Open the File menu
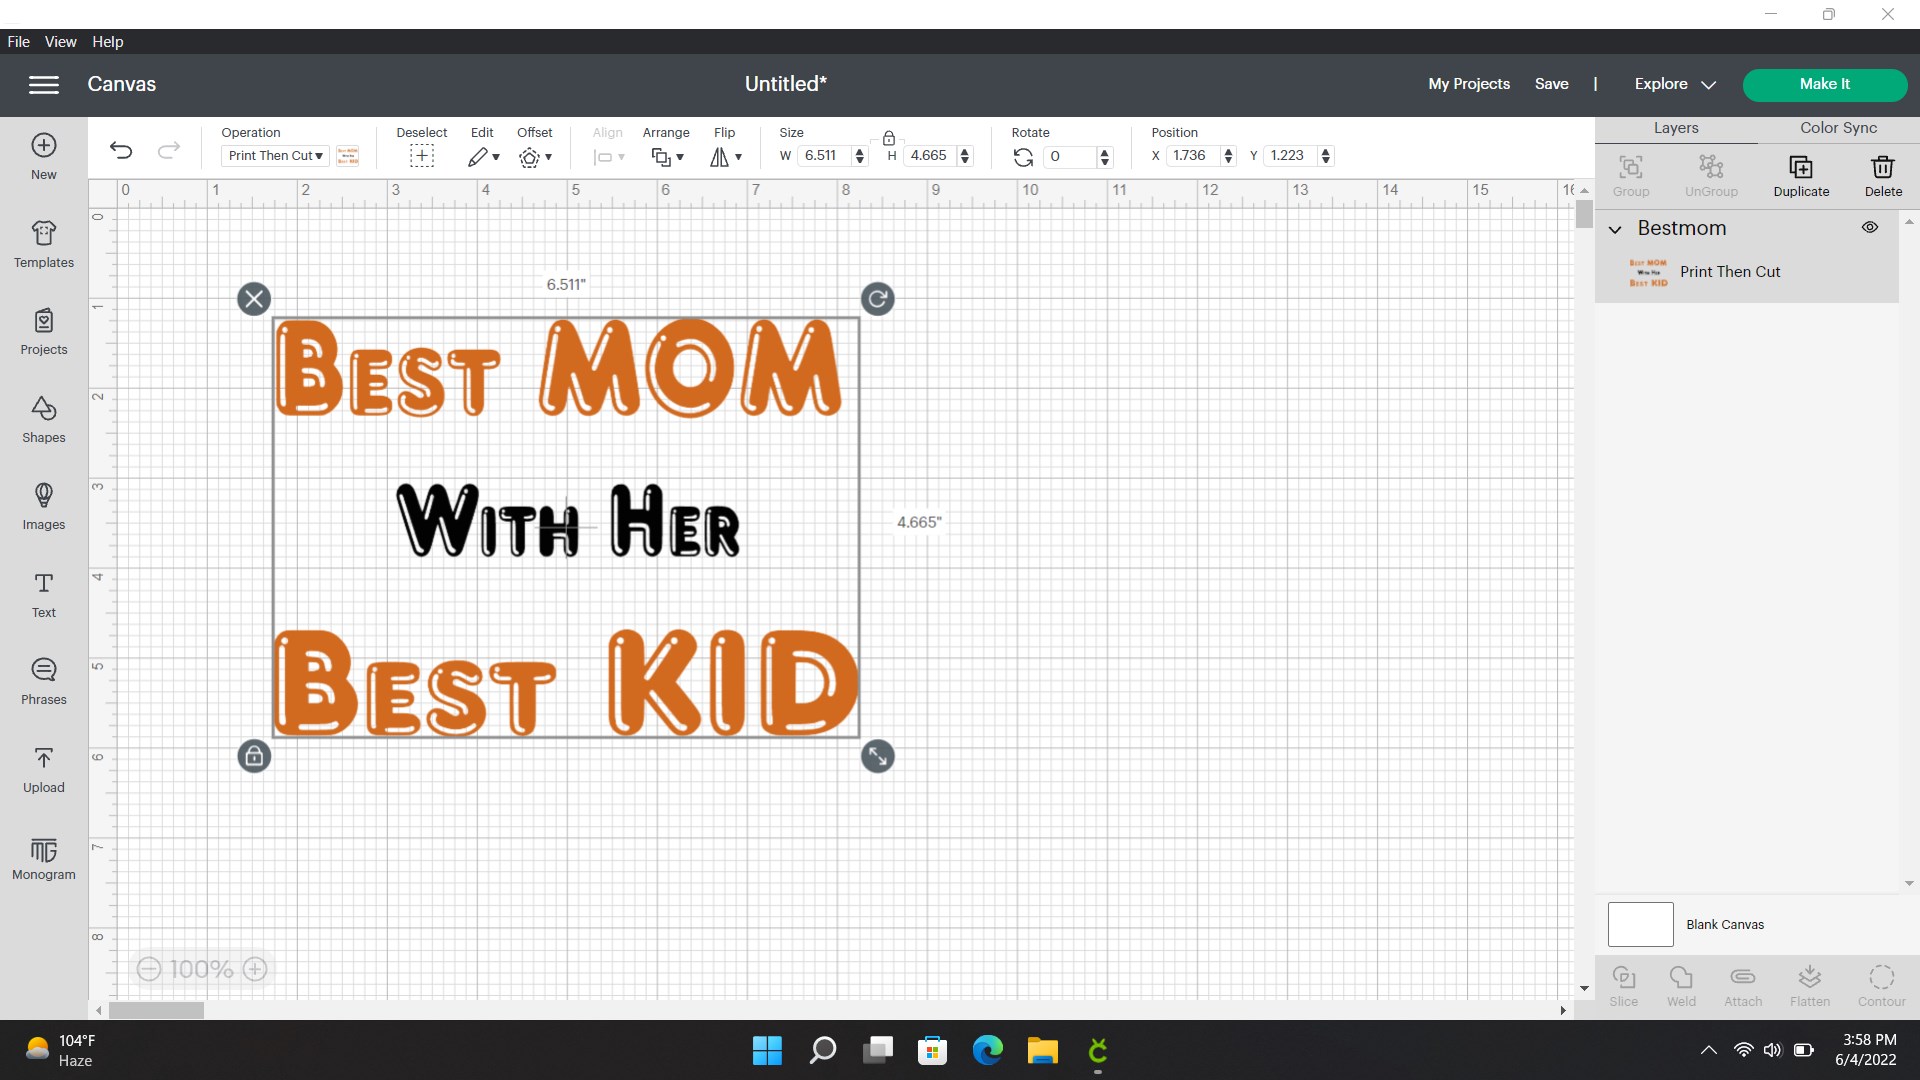 click(x=19, y=42)
